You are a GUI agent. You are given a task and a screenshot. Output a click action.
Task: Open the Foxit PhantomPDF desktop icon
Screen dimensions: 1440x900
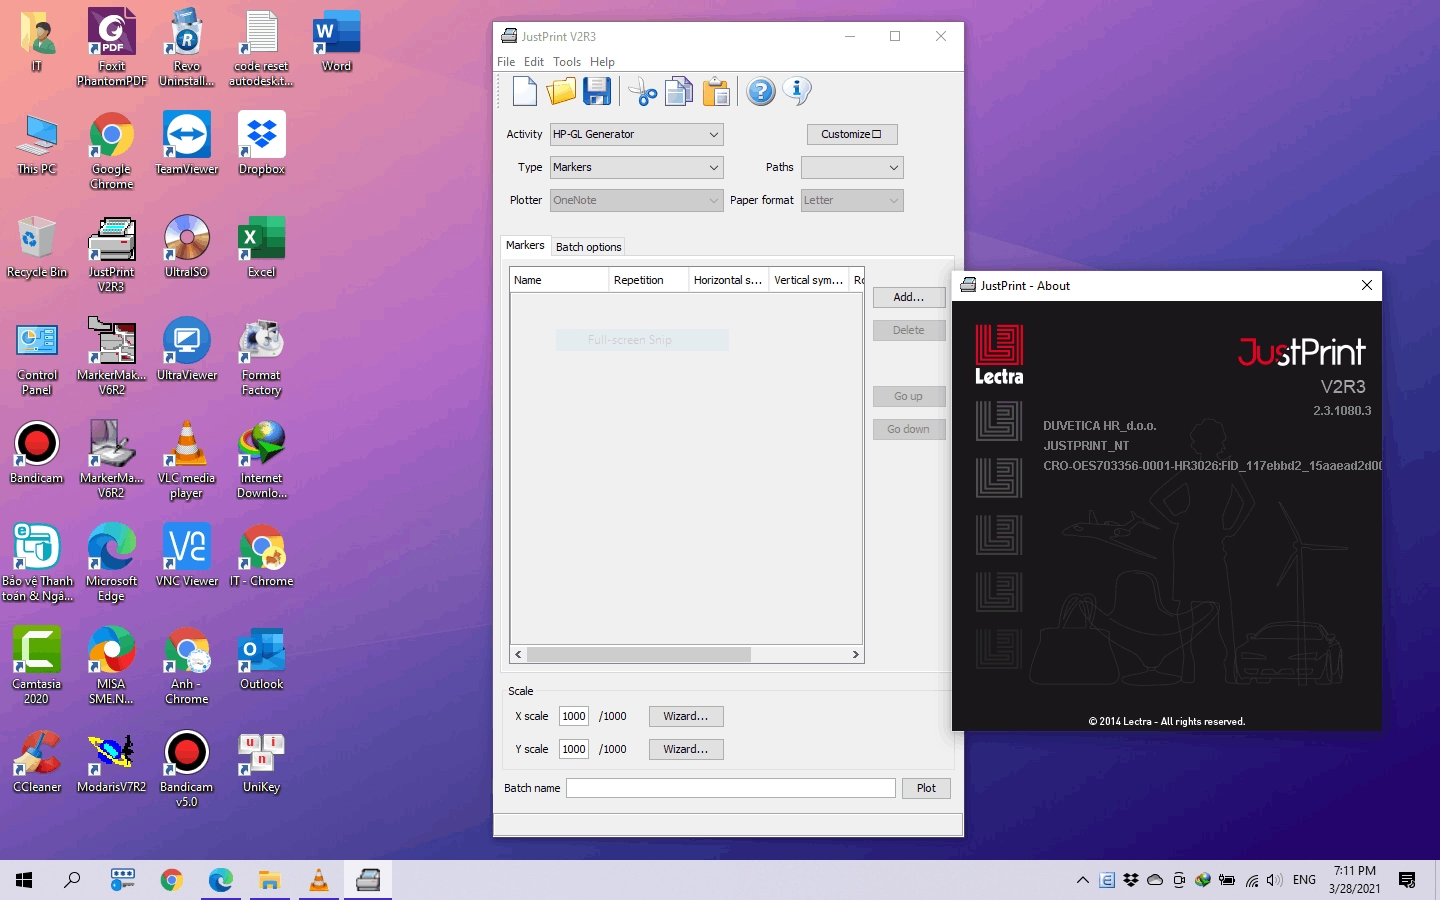(112, 46)
